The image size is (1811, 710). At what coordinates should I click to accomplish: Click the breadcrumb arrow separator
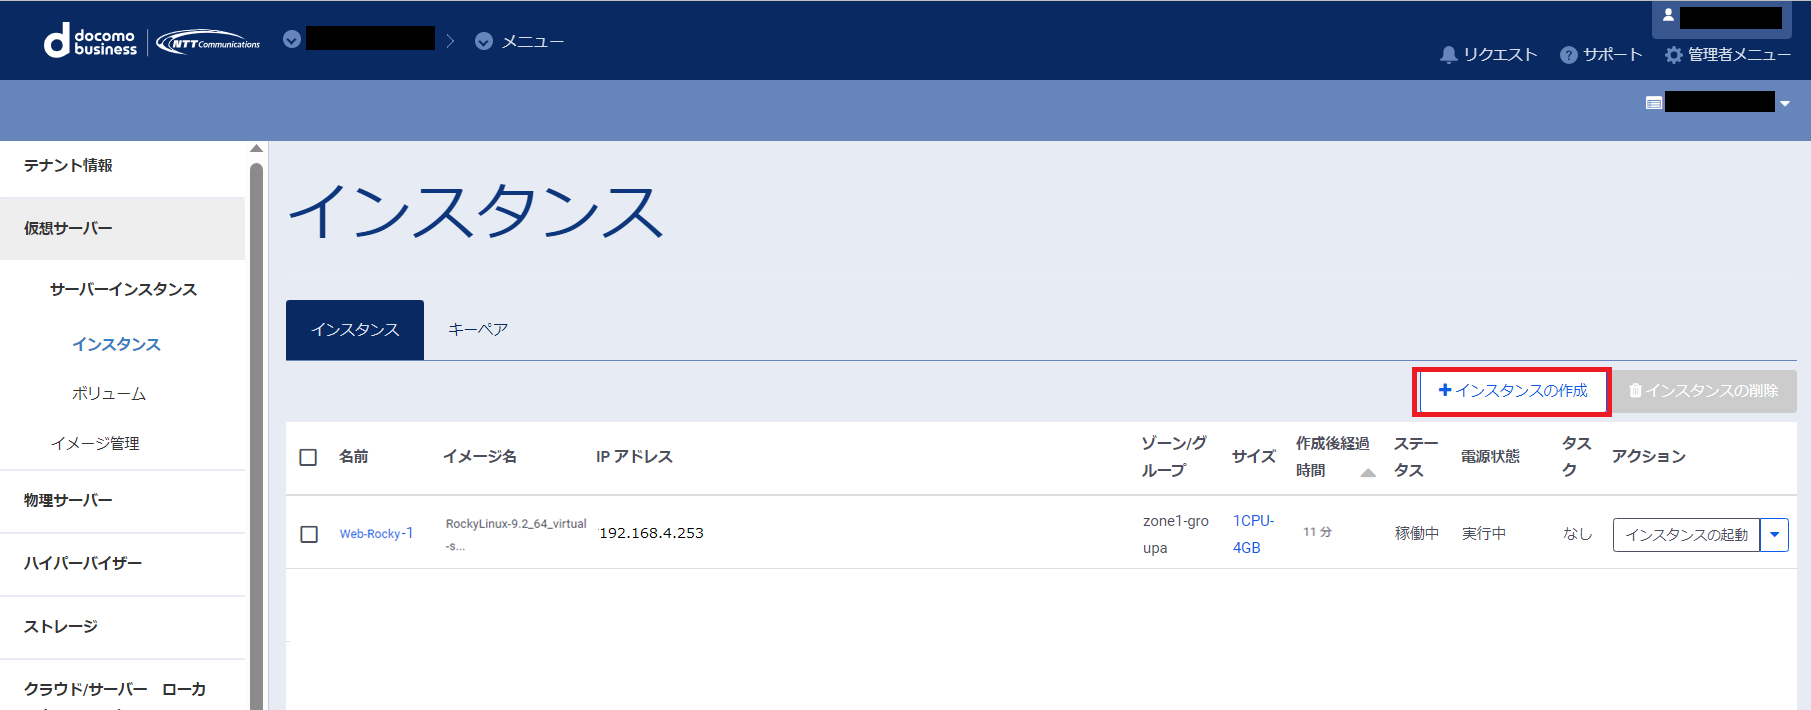pyautogui.click(x=450, y=41)
